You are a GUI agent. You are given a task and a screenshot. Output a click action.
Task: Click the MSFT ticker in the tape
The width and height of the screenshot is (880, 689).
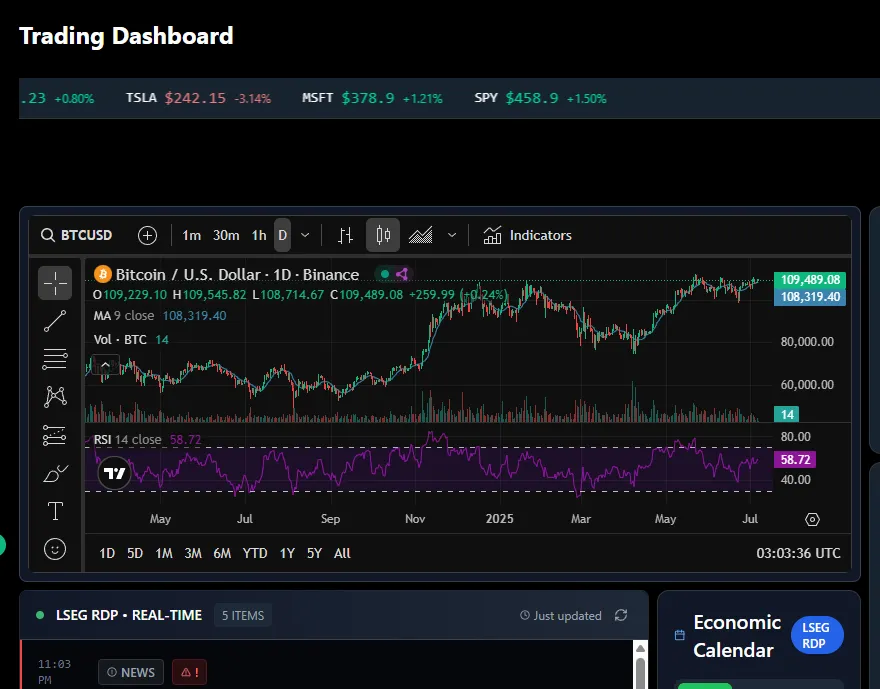coord(372,98)
